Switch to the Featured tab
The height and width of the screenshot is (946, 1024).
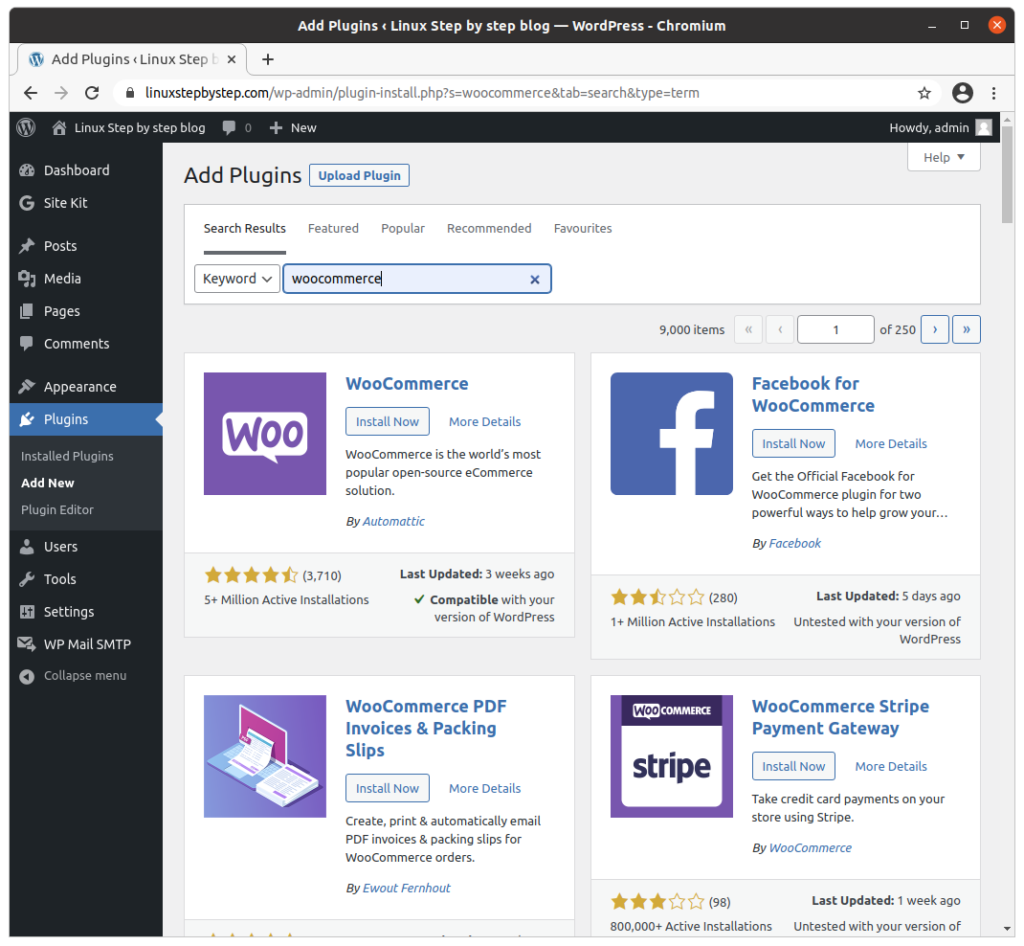333,229
